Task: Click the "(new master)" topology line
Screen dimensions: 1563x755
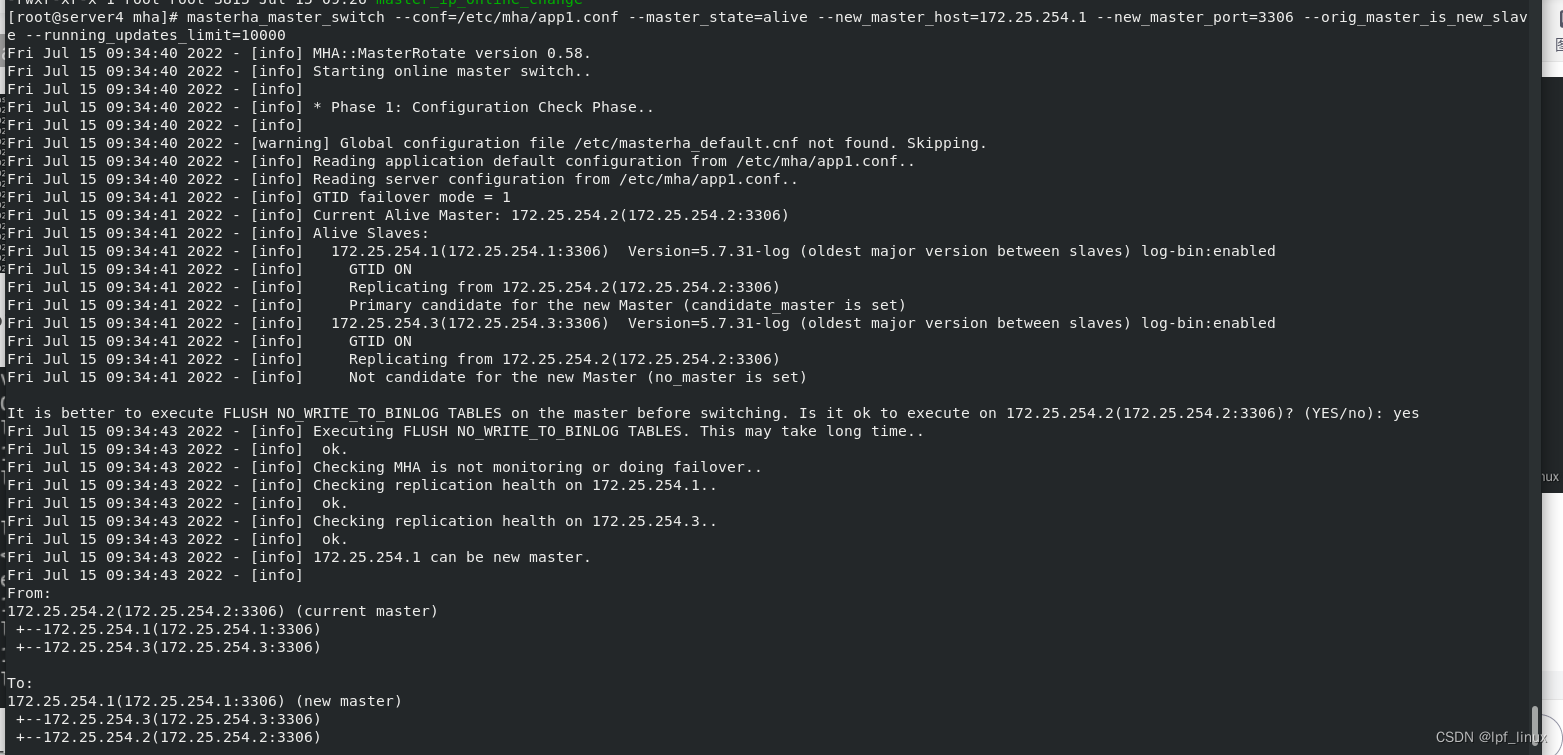Action: 204,701
